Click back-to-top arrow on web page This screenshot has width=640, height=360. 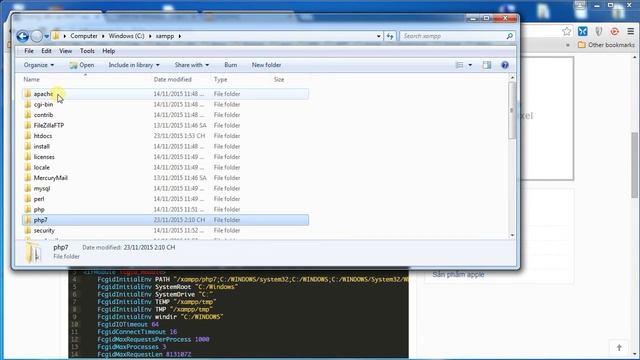click(x=619, y=348)
